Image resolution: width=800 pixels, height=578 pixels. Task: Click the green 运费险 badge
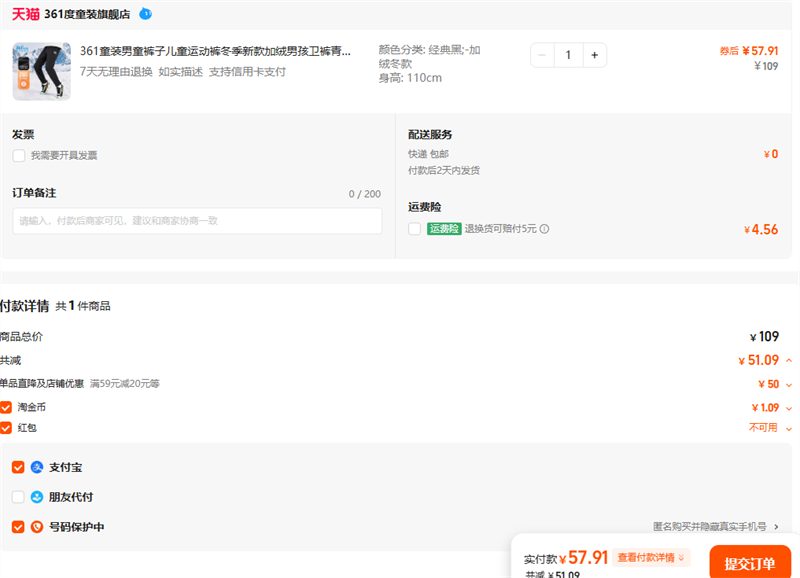(444, 229)
